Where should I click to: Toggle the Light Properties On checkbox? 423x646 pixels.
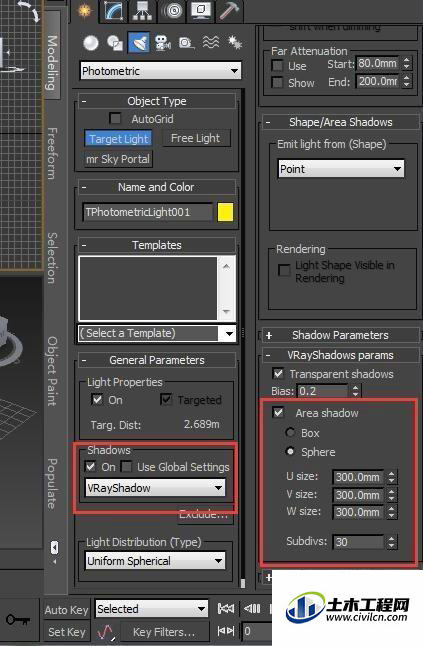click(97, 399)
